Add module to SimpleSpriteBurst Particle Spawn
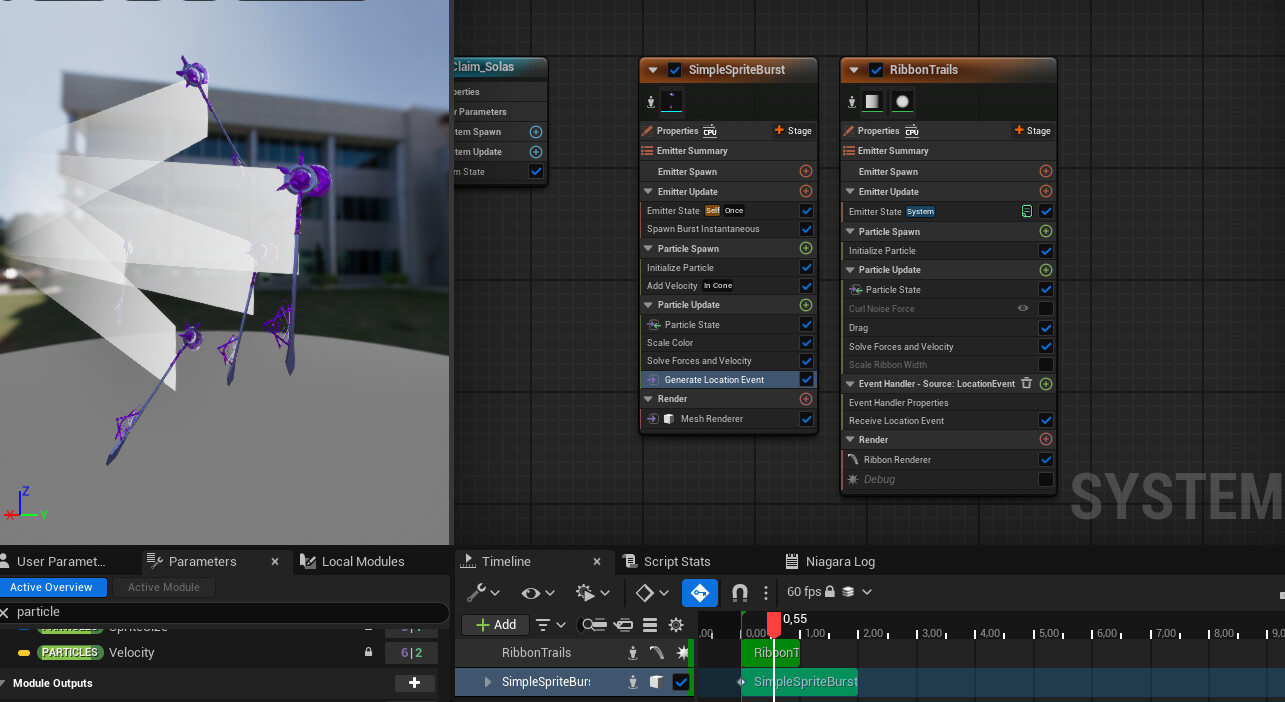Image resolution: width=1285 pixels, height=702 pixels. coord(806,248)
